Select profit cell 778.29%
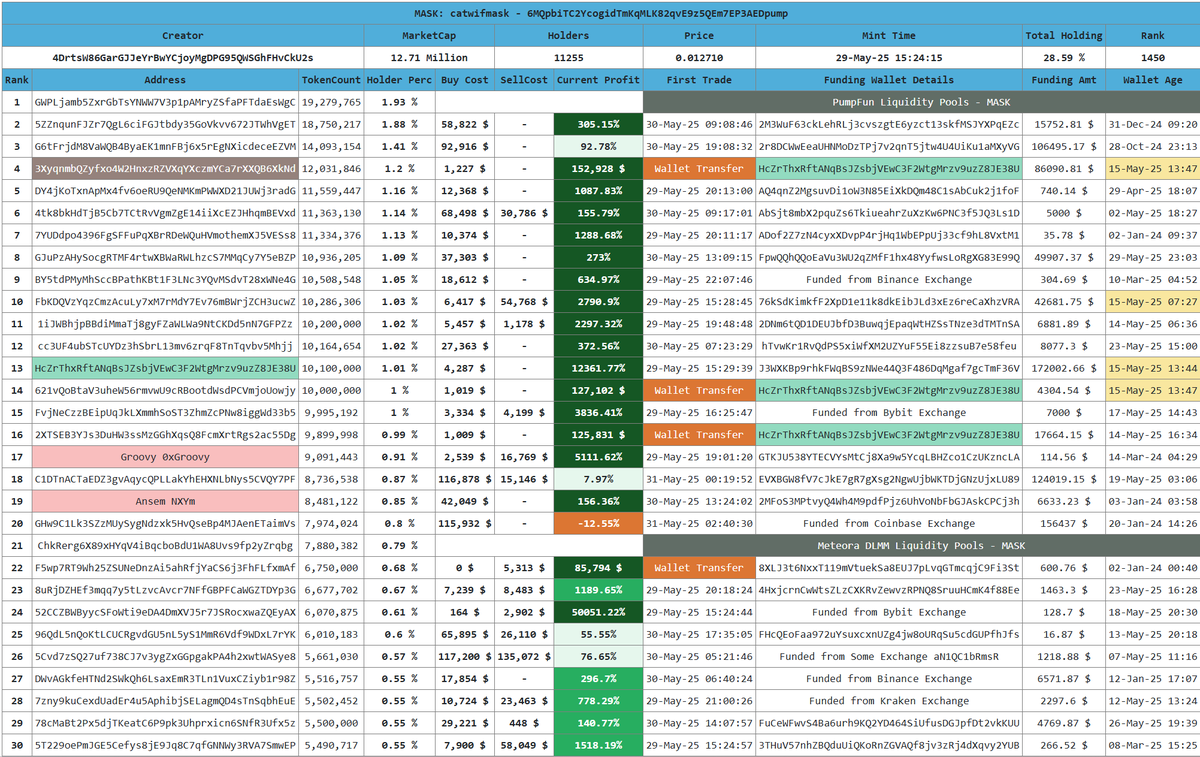 (597, 700)
